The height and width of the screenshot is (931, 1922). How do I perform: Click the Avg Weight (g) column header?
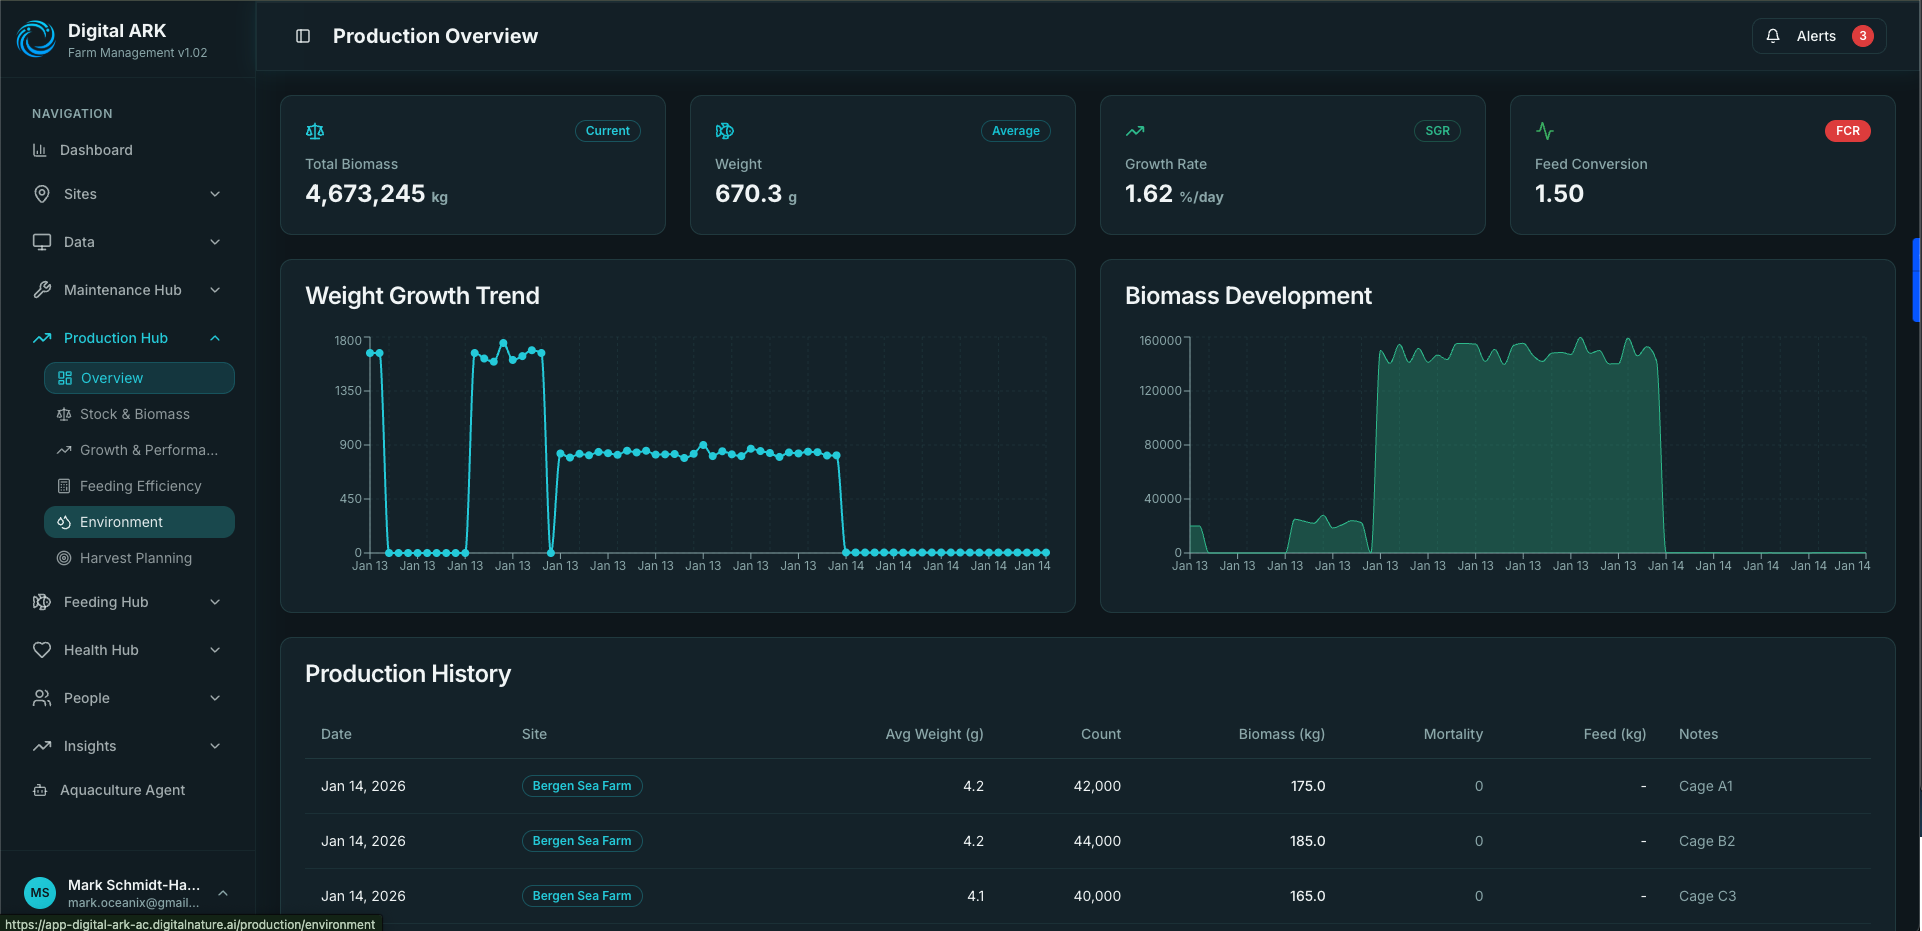934,734
